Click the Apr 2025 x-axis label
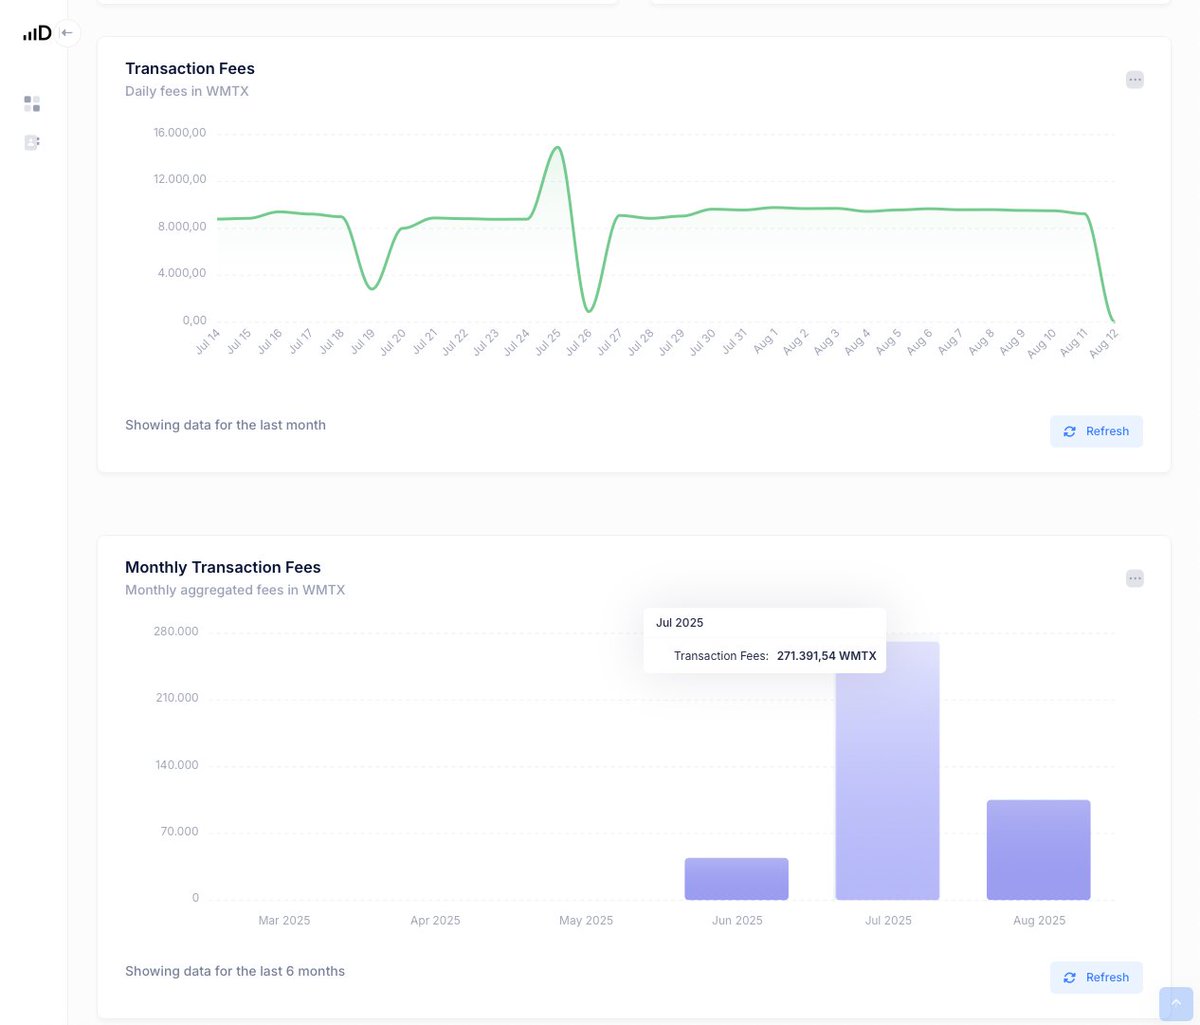1200x1025 pixels. click(x=435, y=920)
